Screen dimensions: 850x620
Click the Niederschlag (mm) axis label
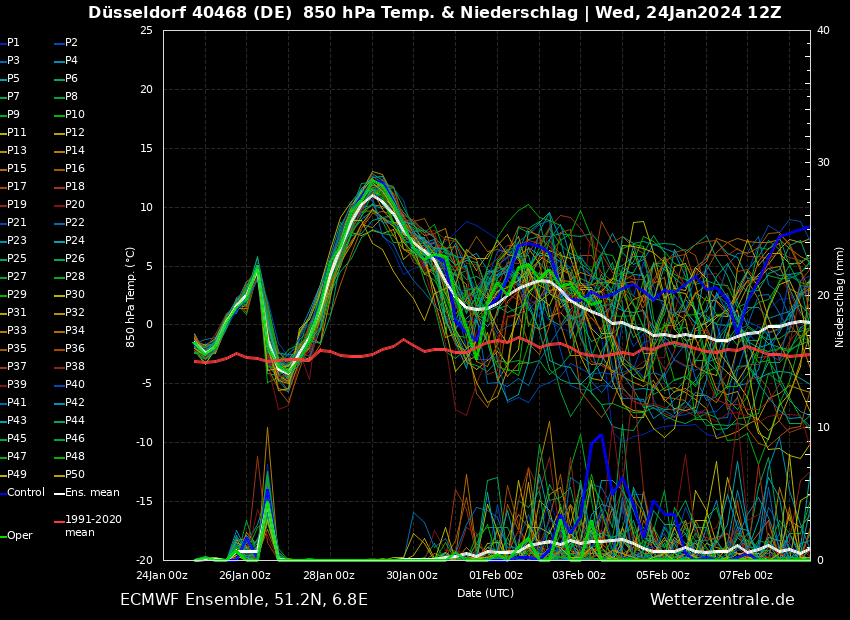pyautogui.click(x=840, y=296)
